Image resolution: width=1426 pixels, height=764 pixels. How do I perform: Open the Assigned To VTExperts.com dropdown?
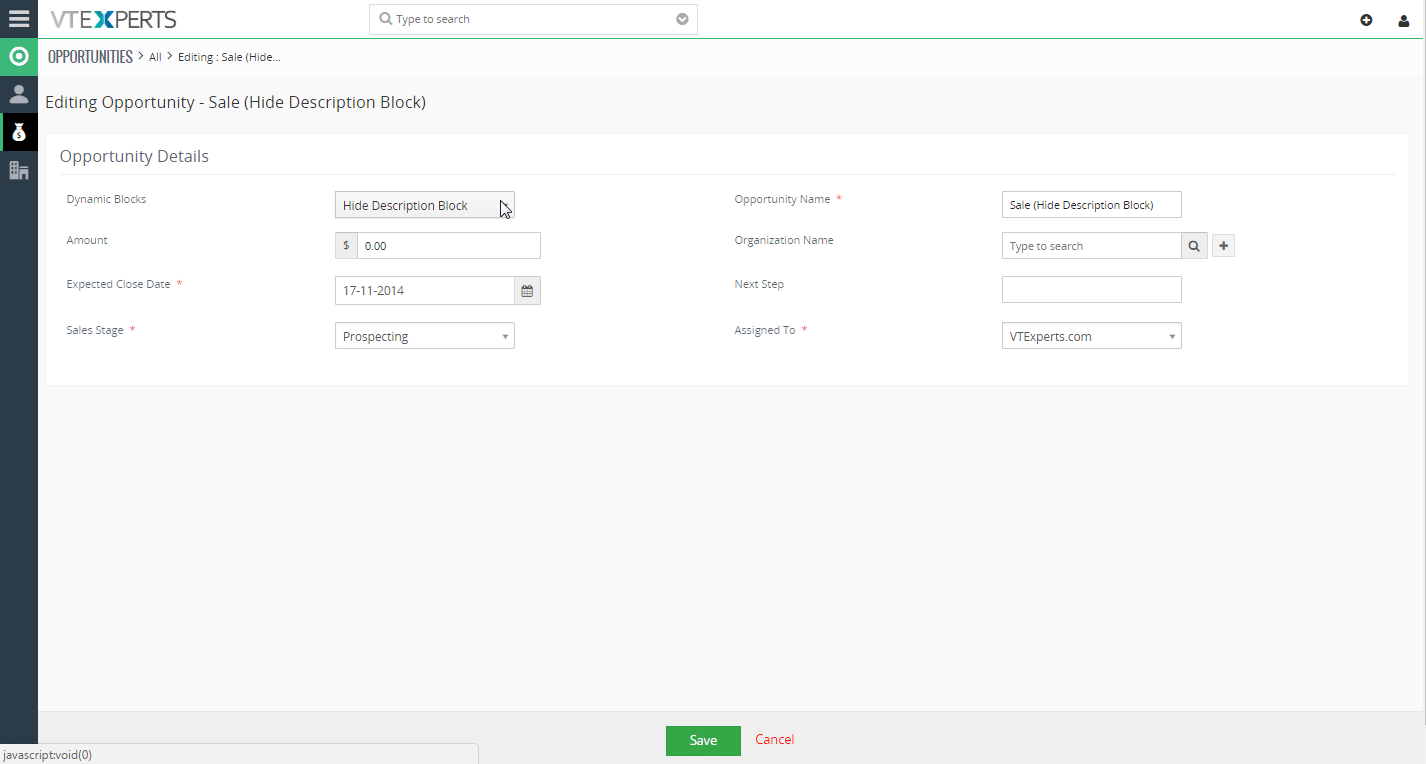tap(1092, 336)
